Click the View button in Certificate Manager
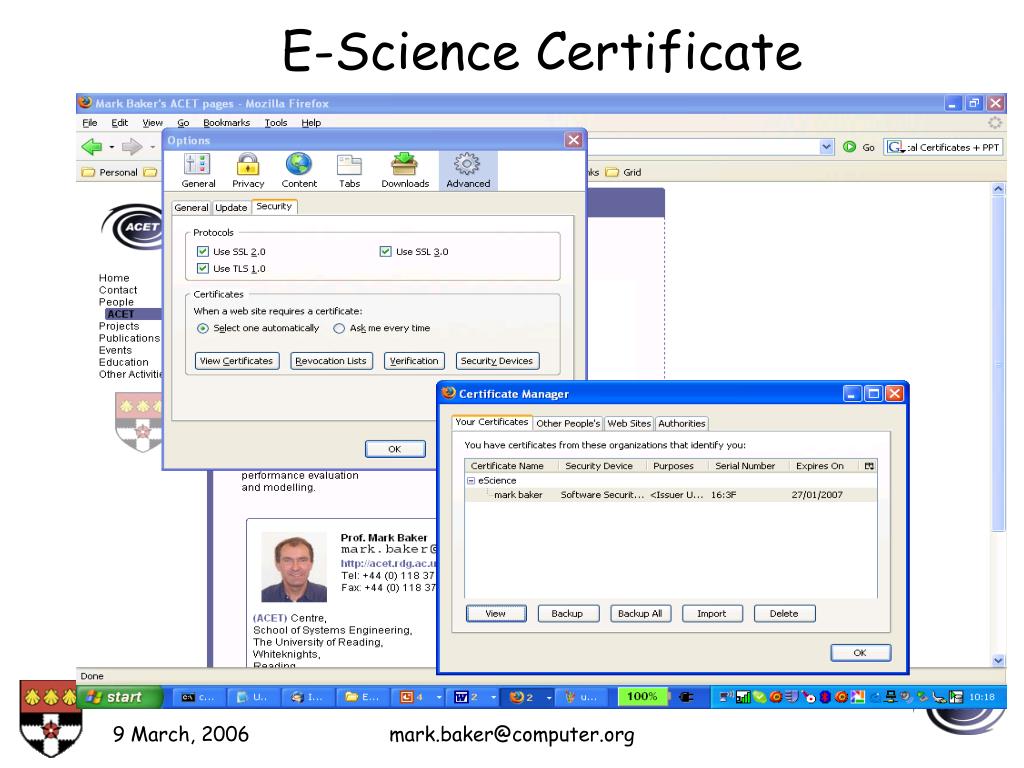Viewport: 1024px width, 768px height. (496, 614)
